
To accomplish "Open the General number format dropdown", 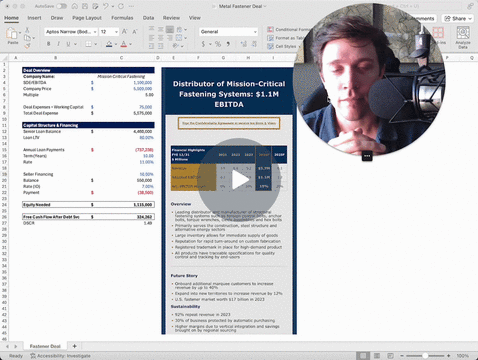I will coord(229,32).
